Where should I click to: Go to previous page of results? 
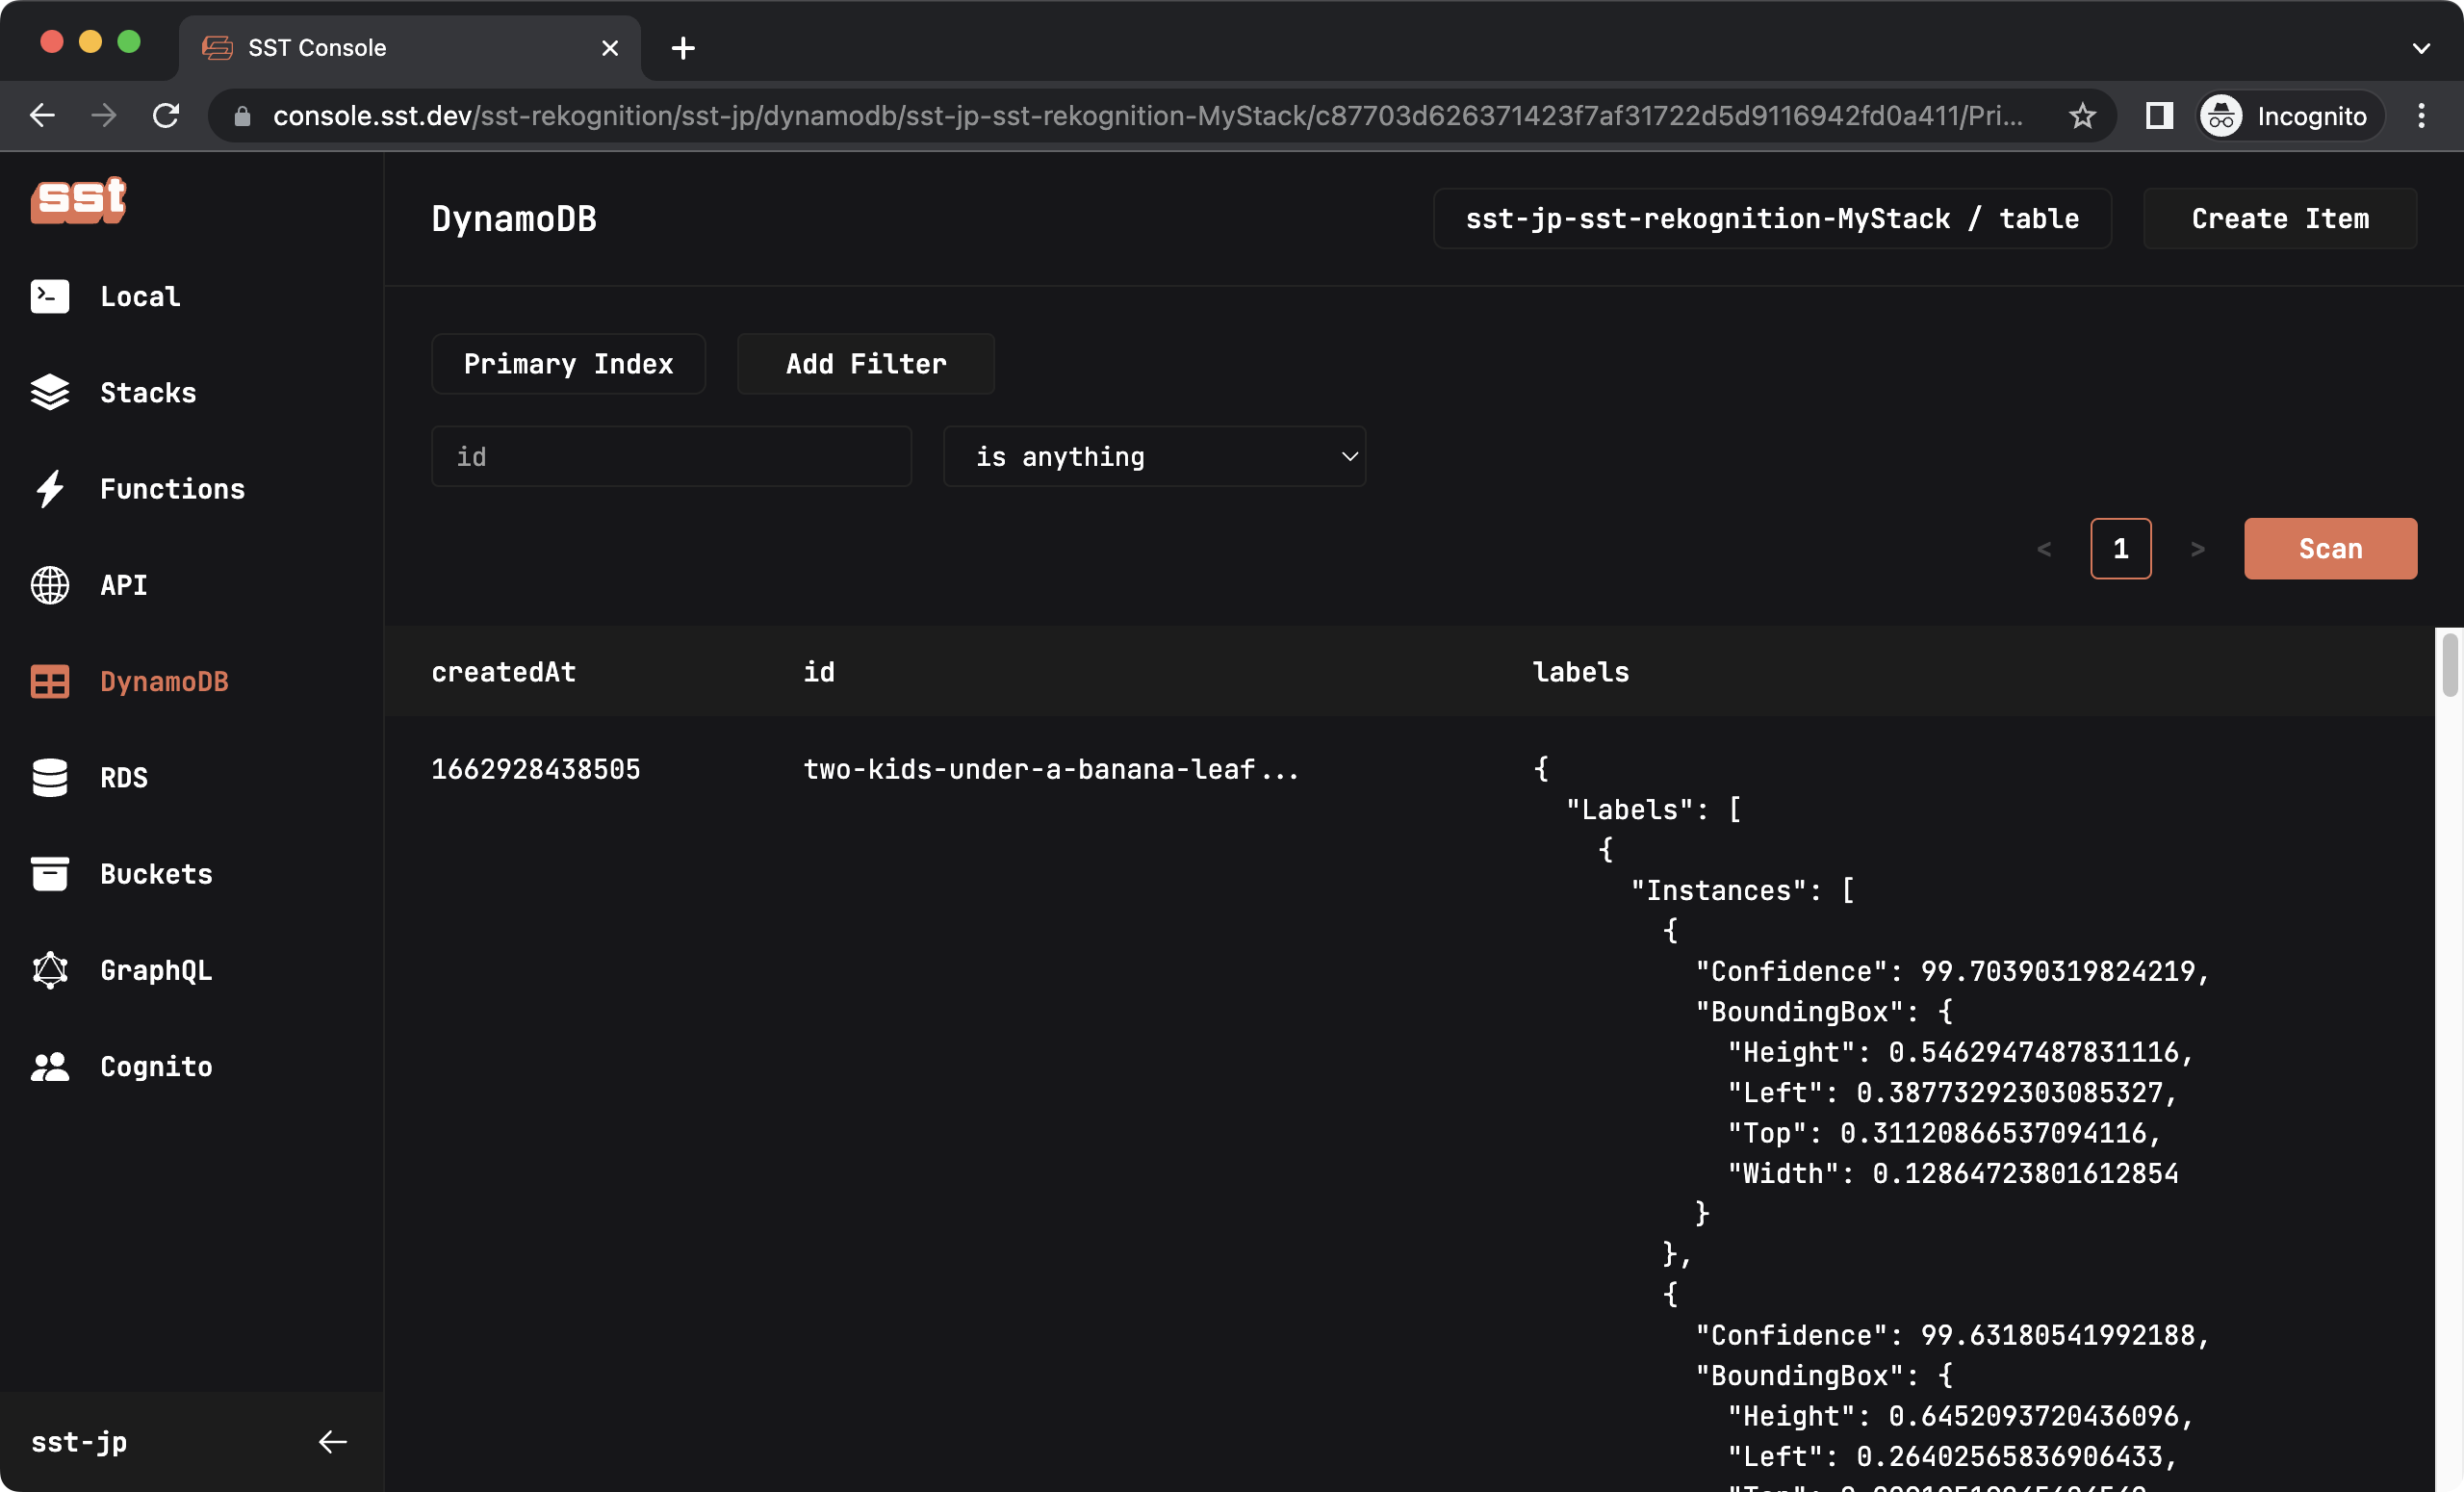pos(2044,548)
